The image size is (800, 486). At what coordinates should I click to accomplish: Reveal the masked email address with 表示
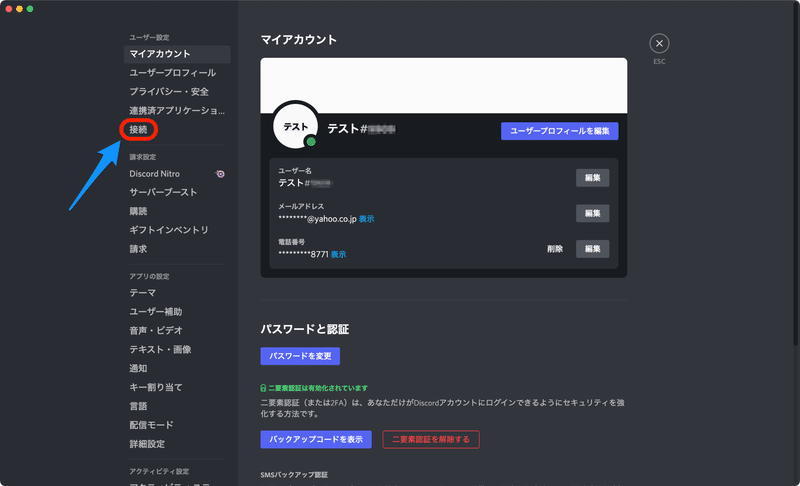click(367, 219)
